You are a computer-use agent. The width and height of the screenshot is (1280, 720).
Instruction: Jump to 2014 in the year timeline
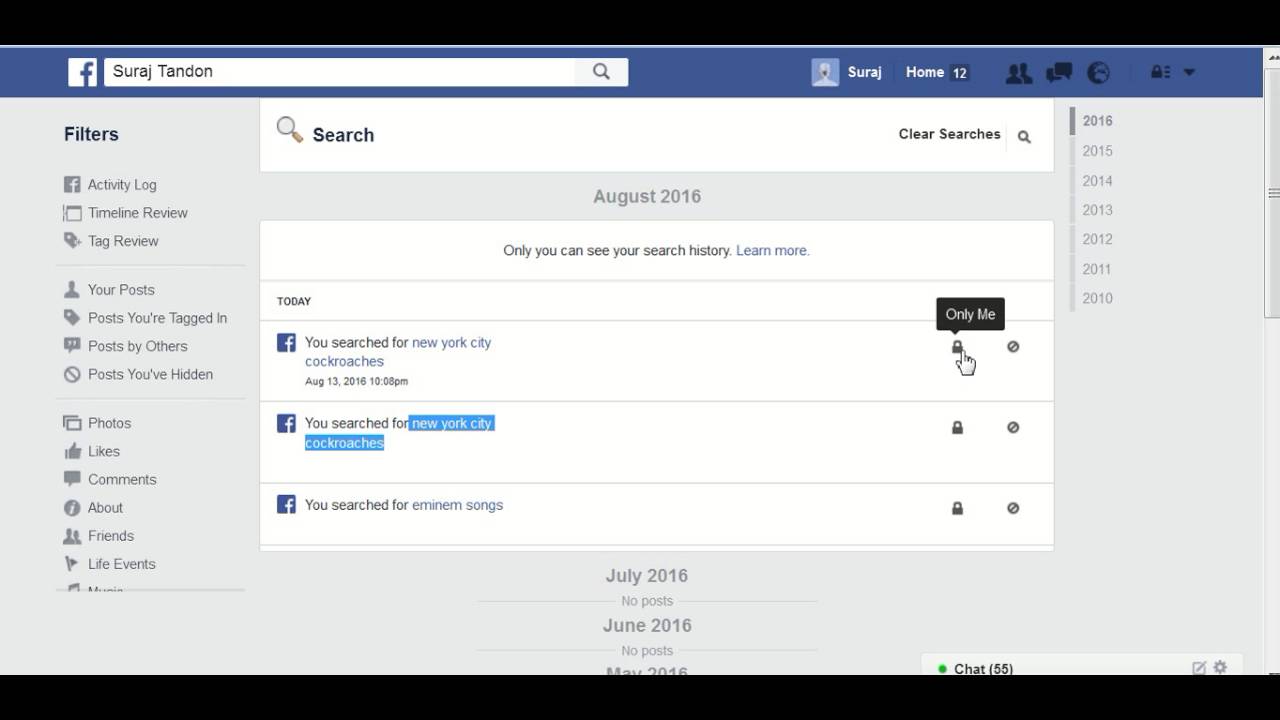click(1097, 181)
